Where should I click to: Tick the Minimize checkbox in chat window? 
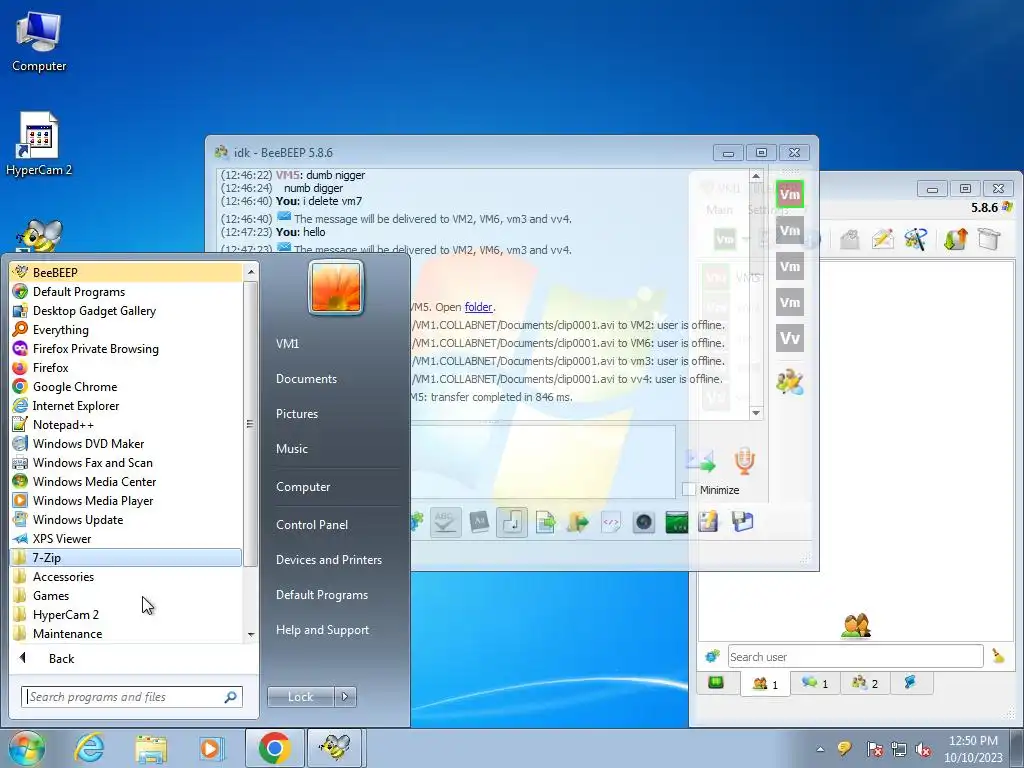coord(688,490)
